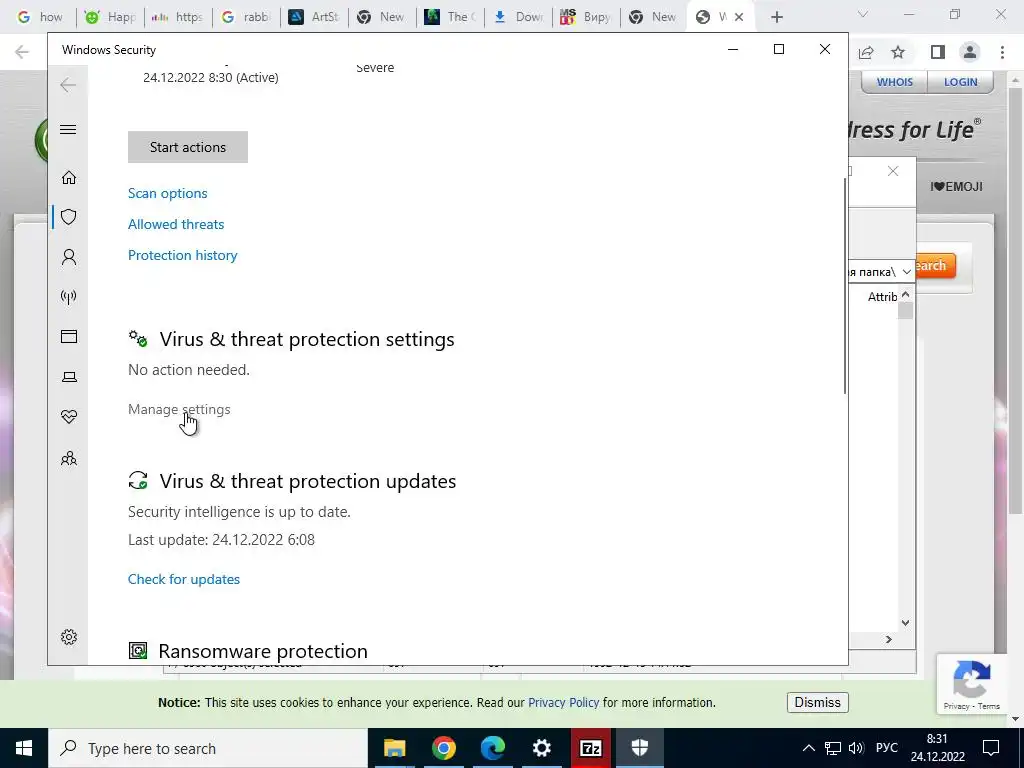
Task: Open Chrome profile avatar
Action: point(970,52)
